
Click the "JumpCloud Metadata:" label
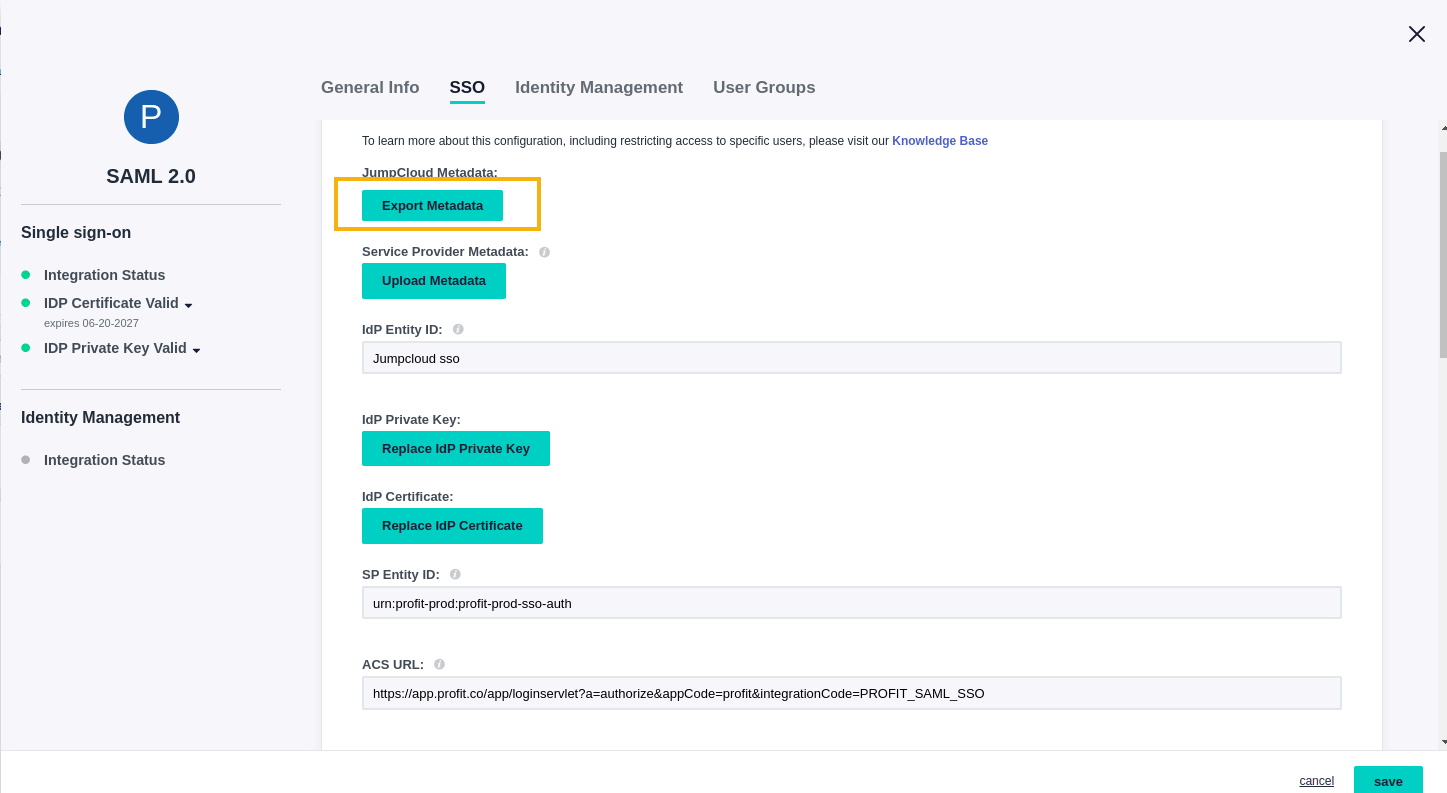coord(430,173)
